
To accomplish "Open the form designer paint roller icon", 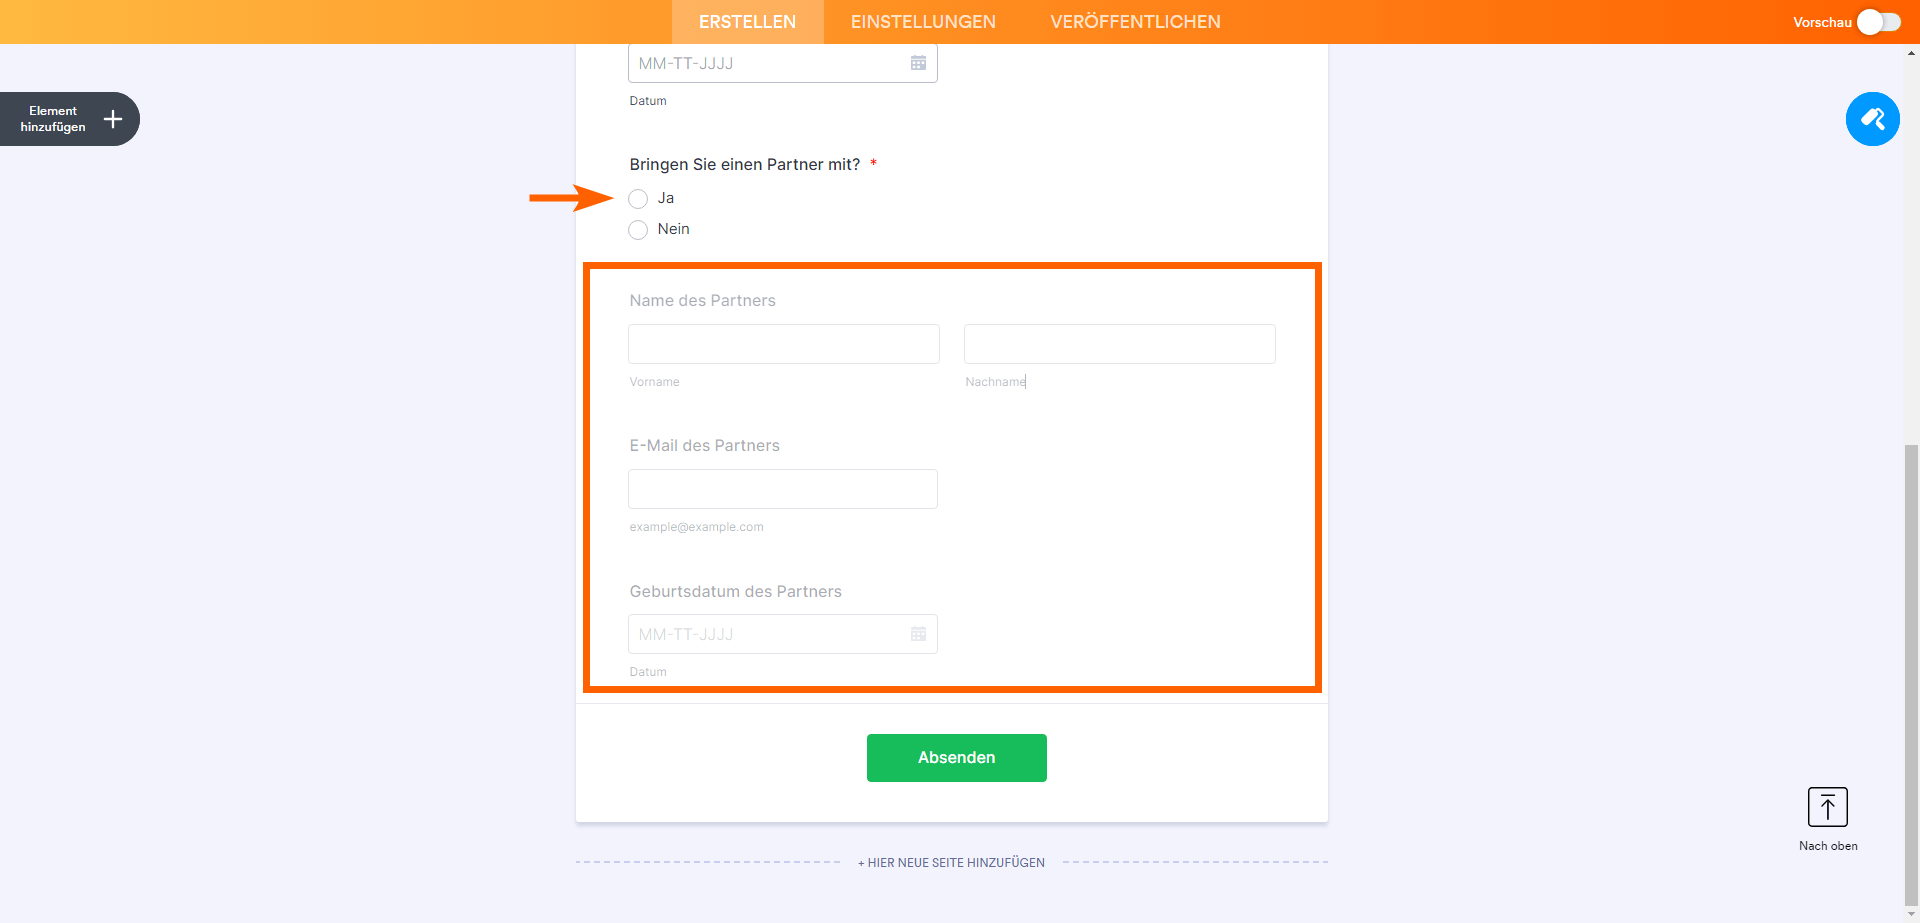I will [x=1872, y=119].
